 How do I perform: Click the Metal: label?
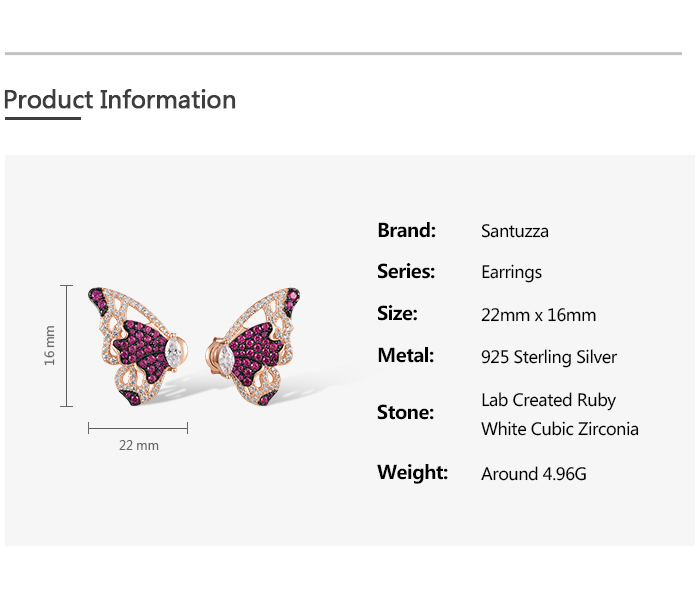point(405,356)
